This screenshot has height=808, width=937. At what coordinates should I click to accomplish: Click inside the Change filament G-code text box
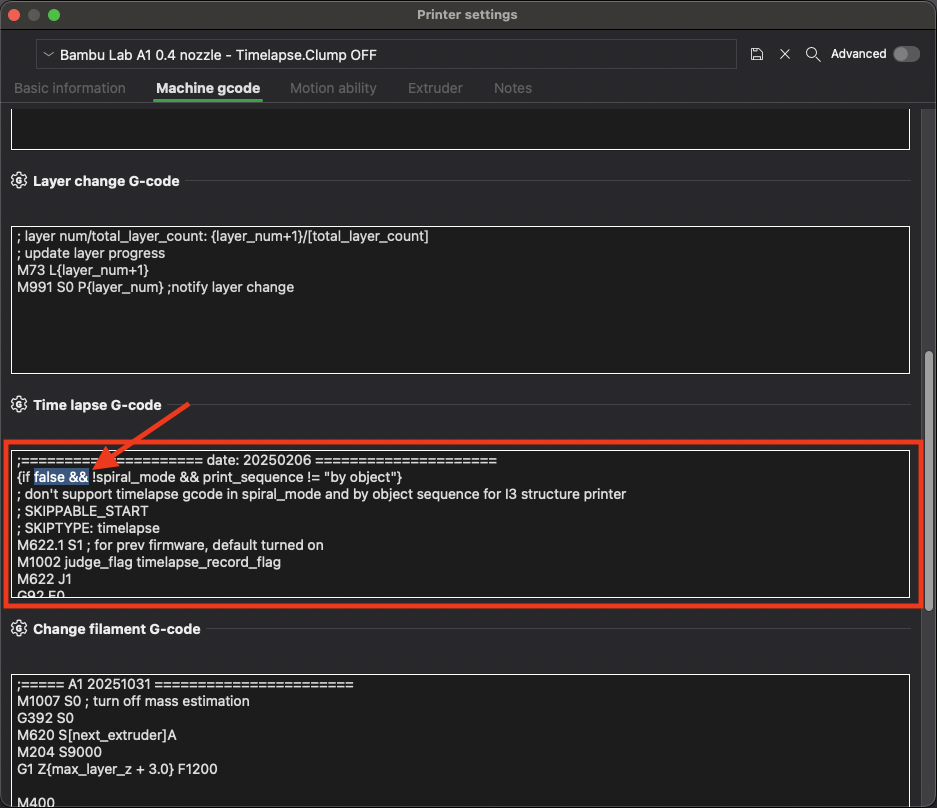click(460, 741)
